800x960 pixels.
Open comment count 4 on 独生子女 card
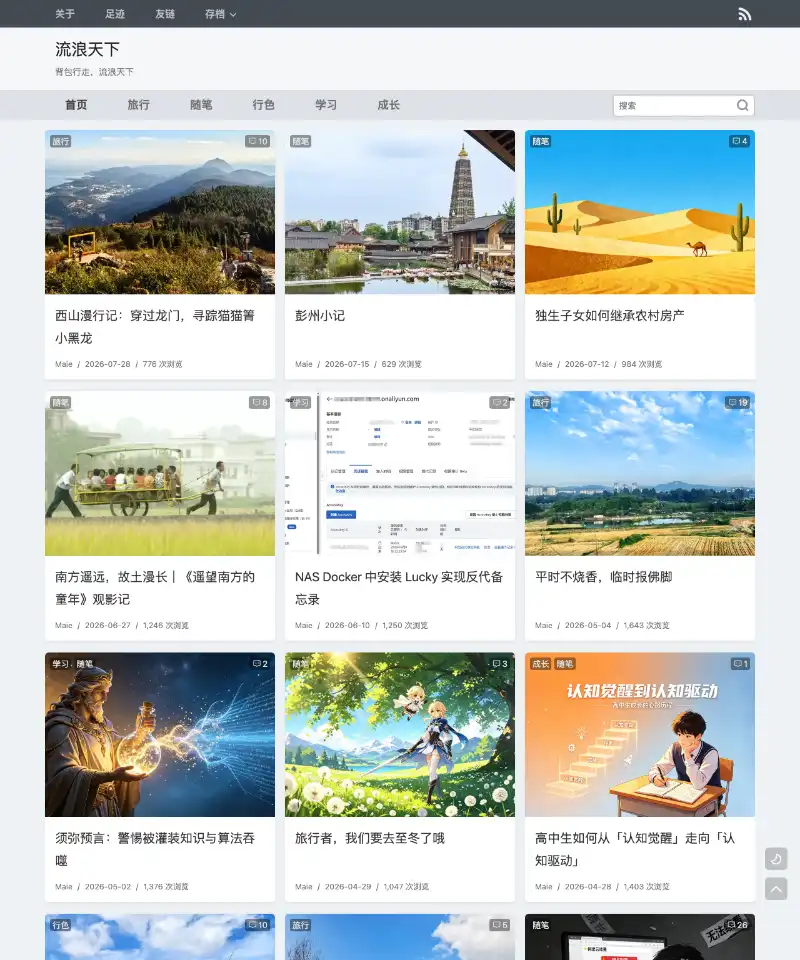[x=739, y=141]
